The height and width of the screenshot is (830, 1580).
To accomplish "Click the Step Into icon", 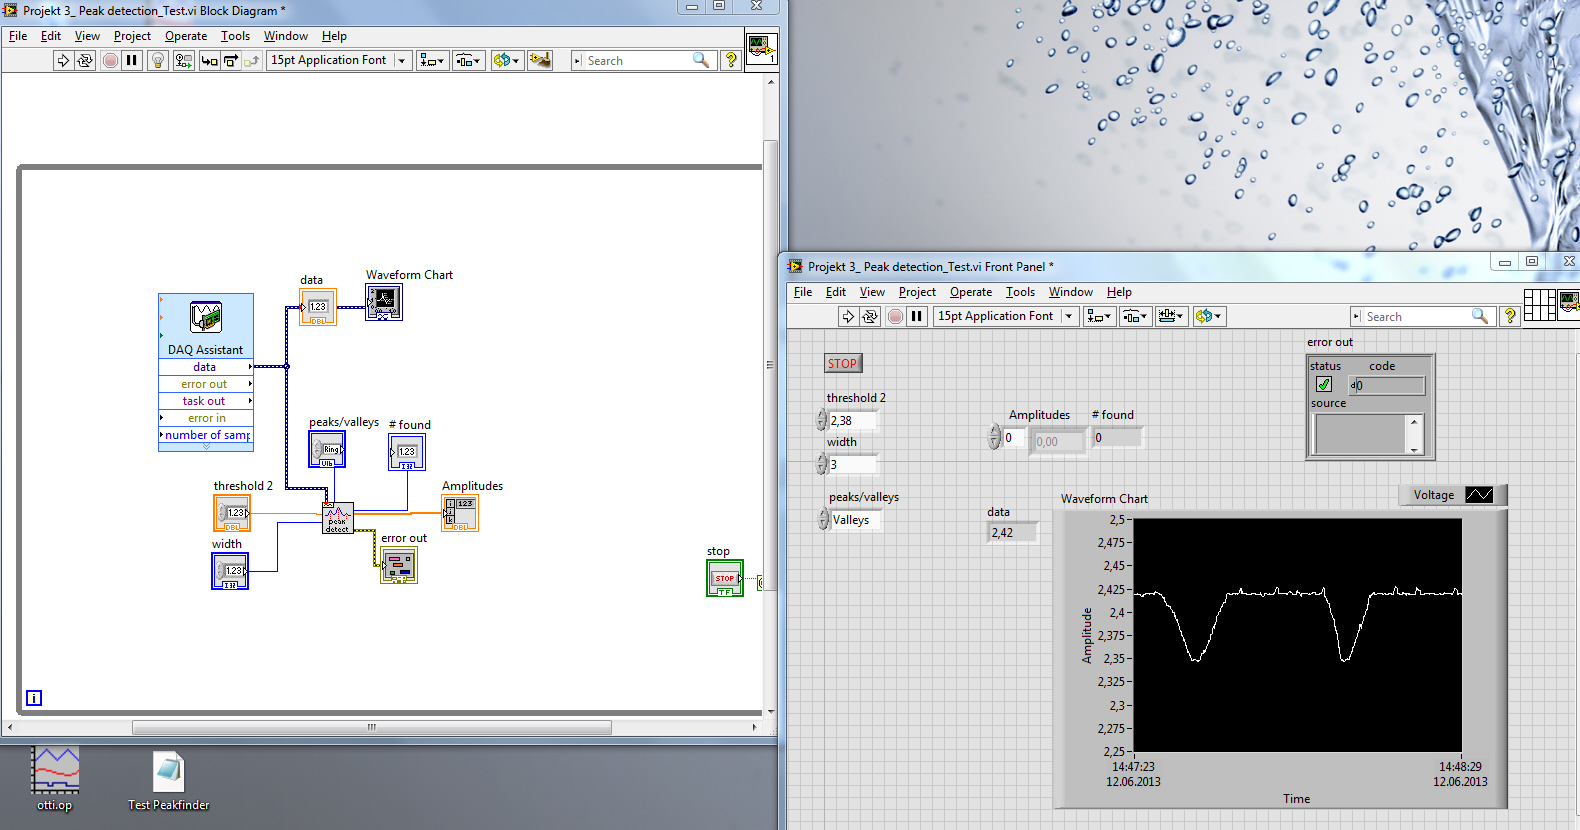I will [x=209, y=61].
